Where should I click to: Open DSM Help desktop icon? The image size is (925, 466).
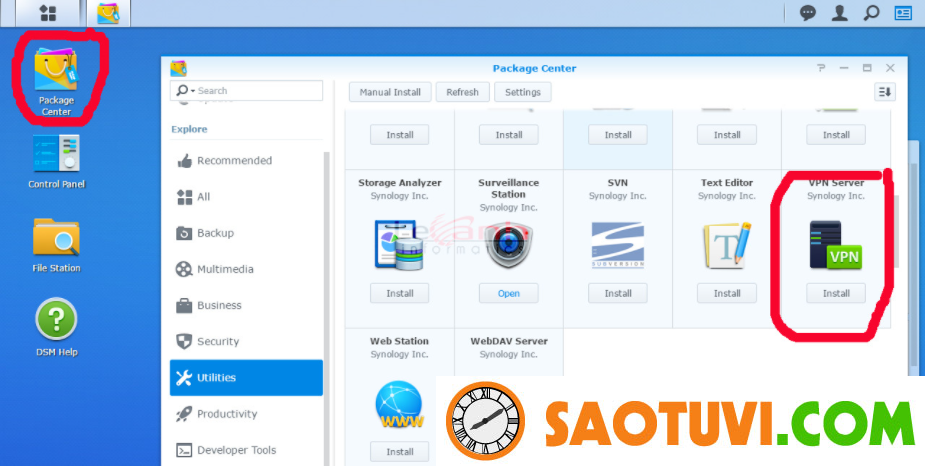coord(56,322)
